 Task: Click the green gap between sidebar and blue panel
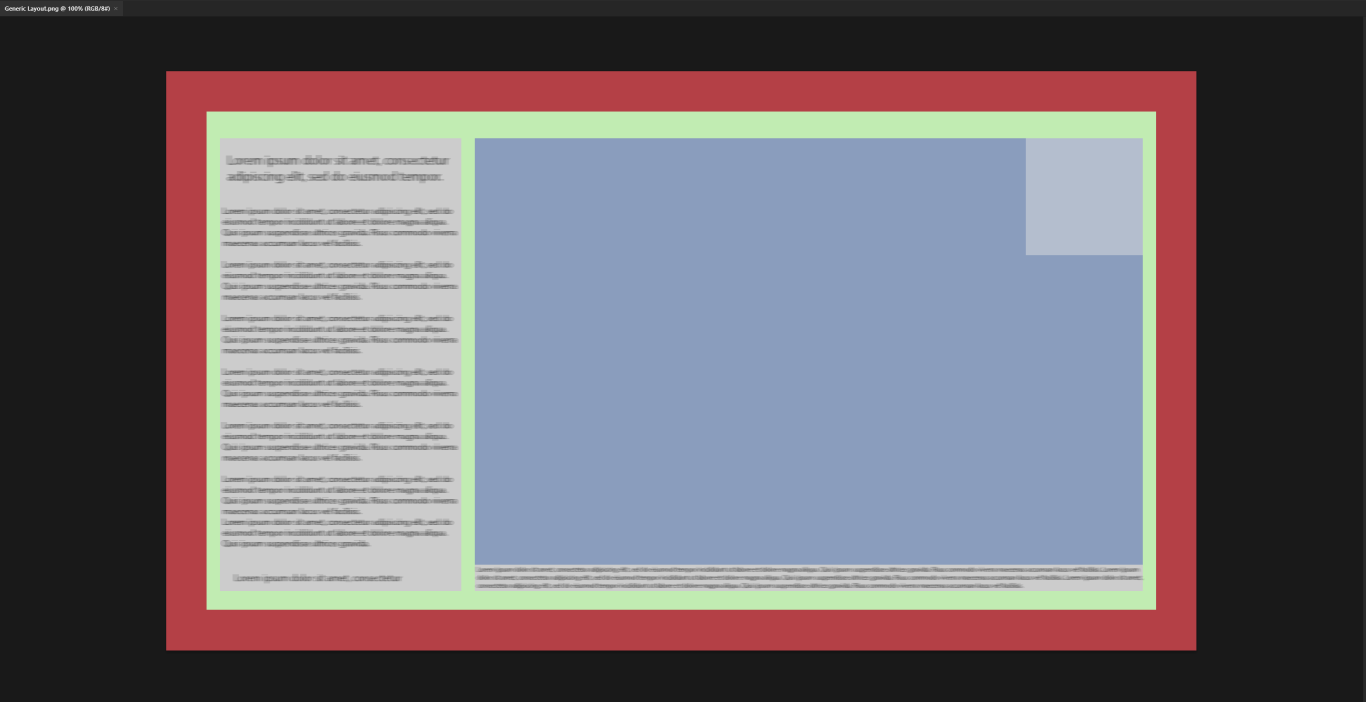(468, 360)
